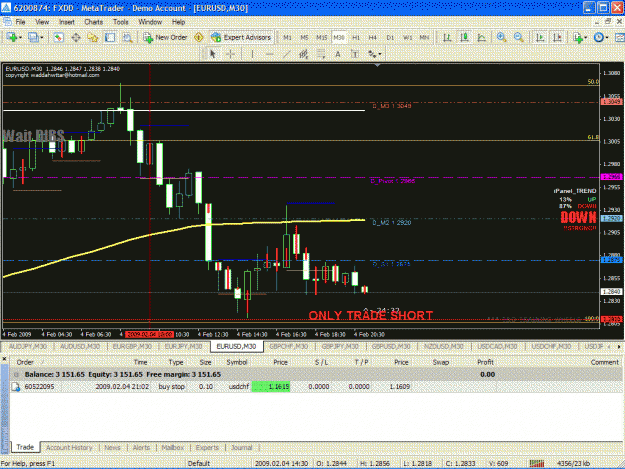Open the Templates icon at toolbar end
Screen dimensions: 625x469
(620, 37)
